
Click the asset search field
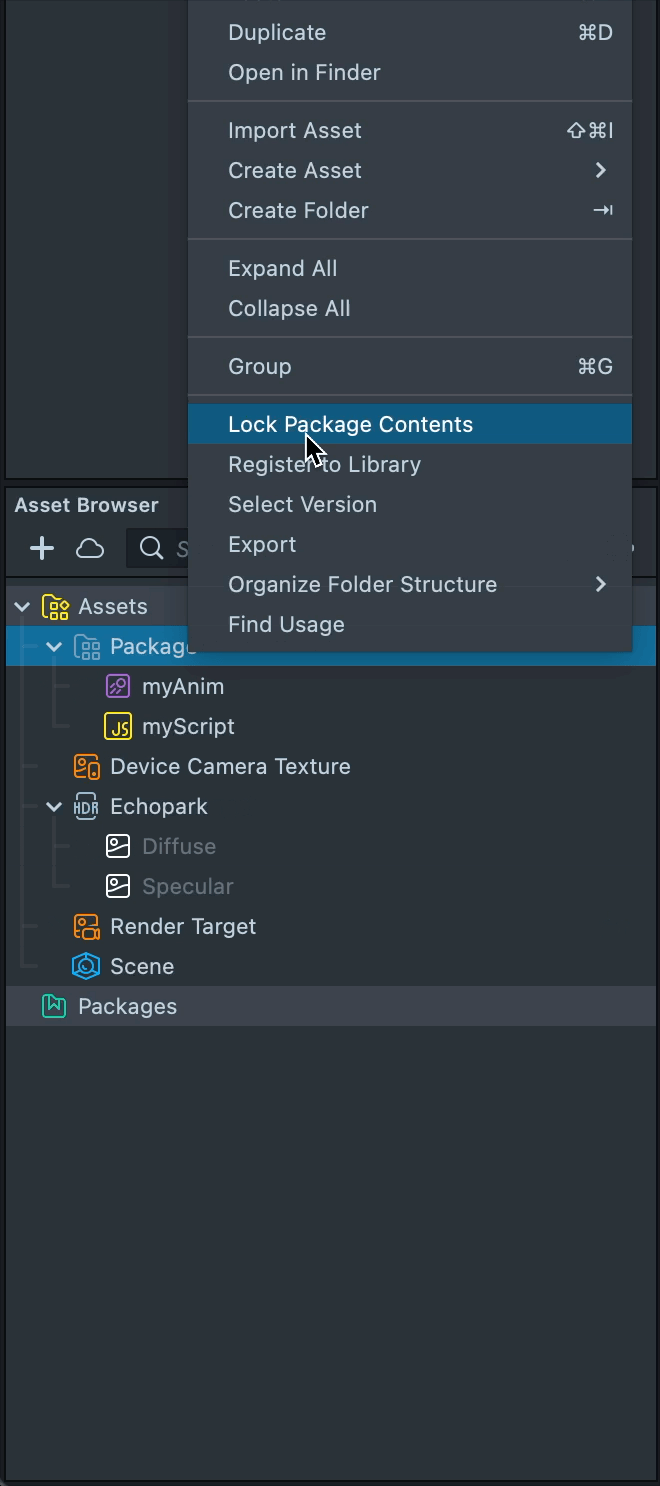point(180,548)
